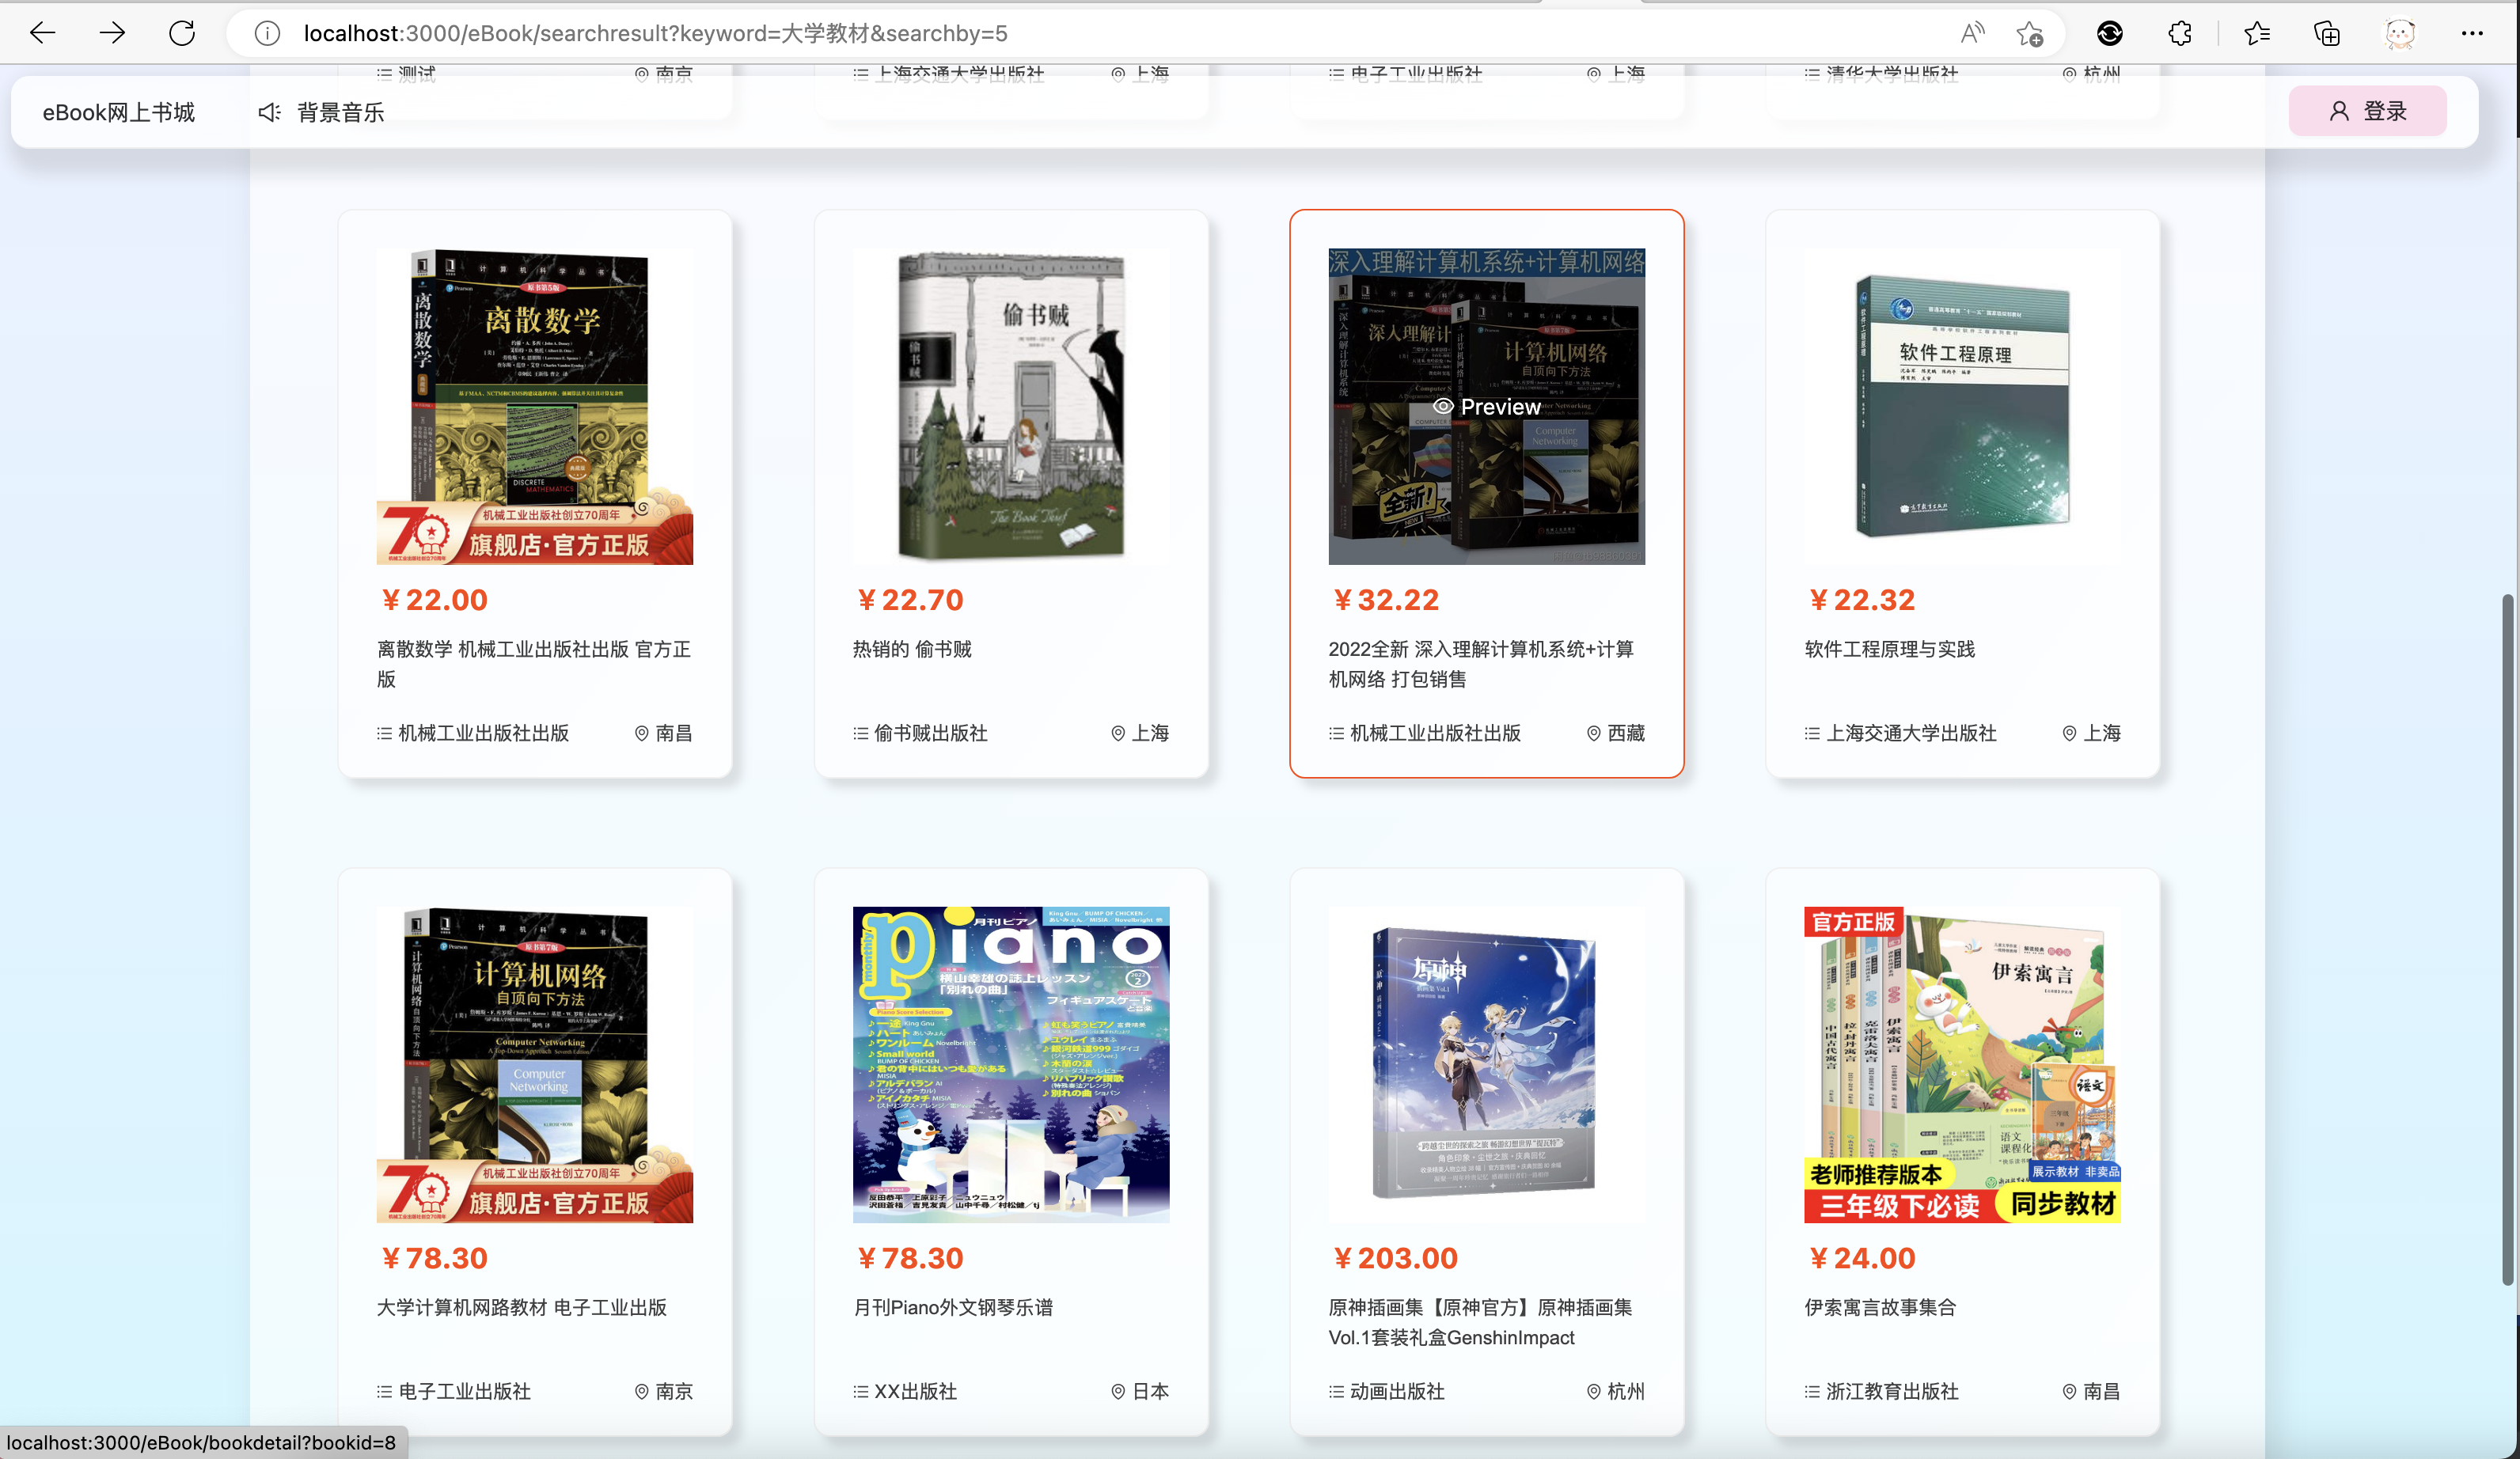Viewport: 2520px width, 1459px height.
Task: Click the browser forward arrow
Action: (112, 33)
